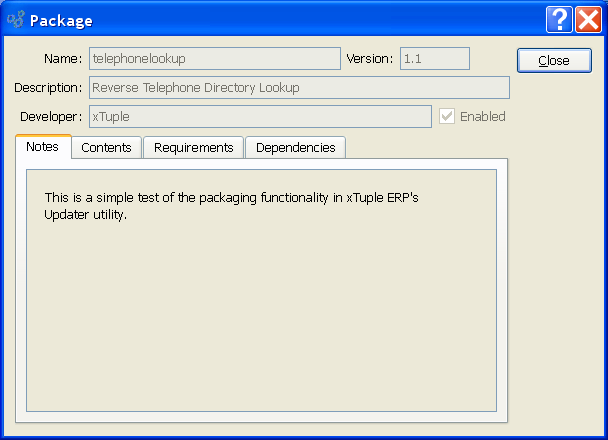Click the Developer: label
The image size is (608, 440).
pos(51,117)
